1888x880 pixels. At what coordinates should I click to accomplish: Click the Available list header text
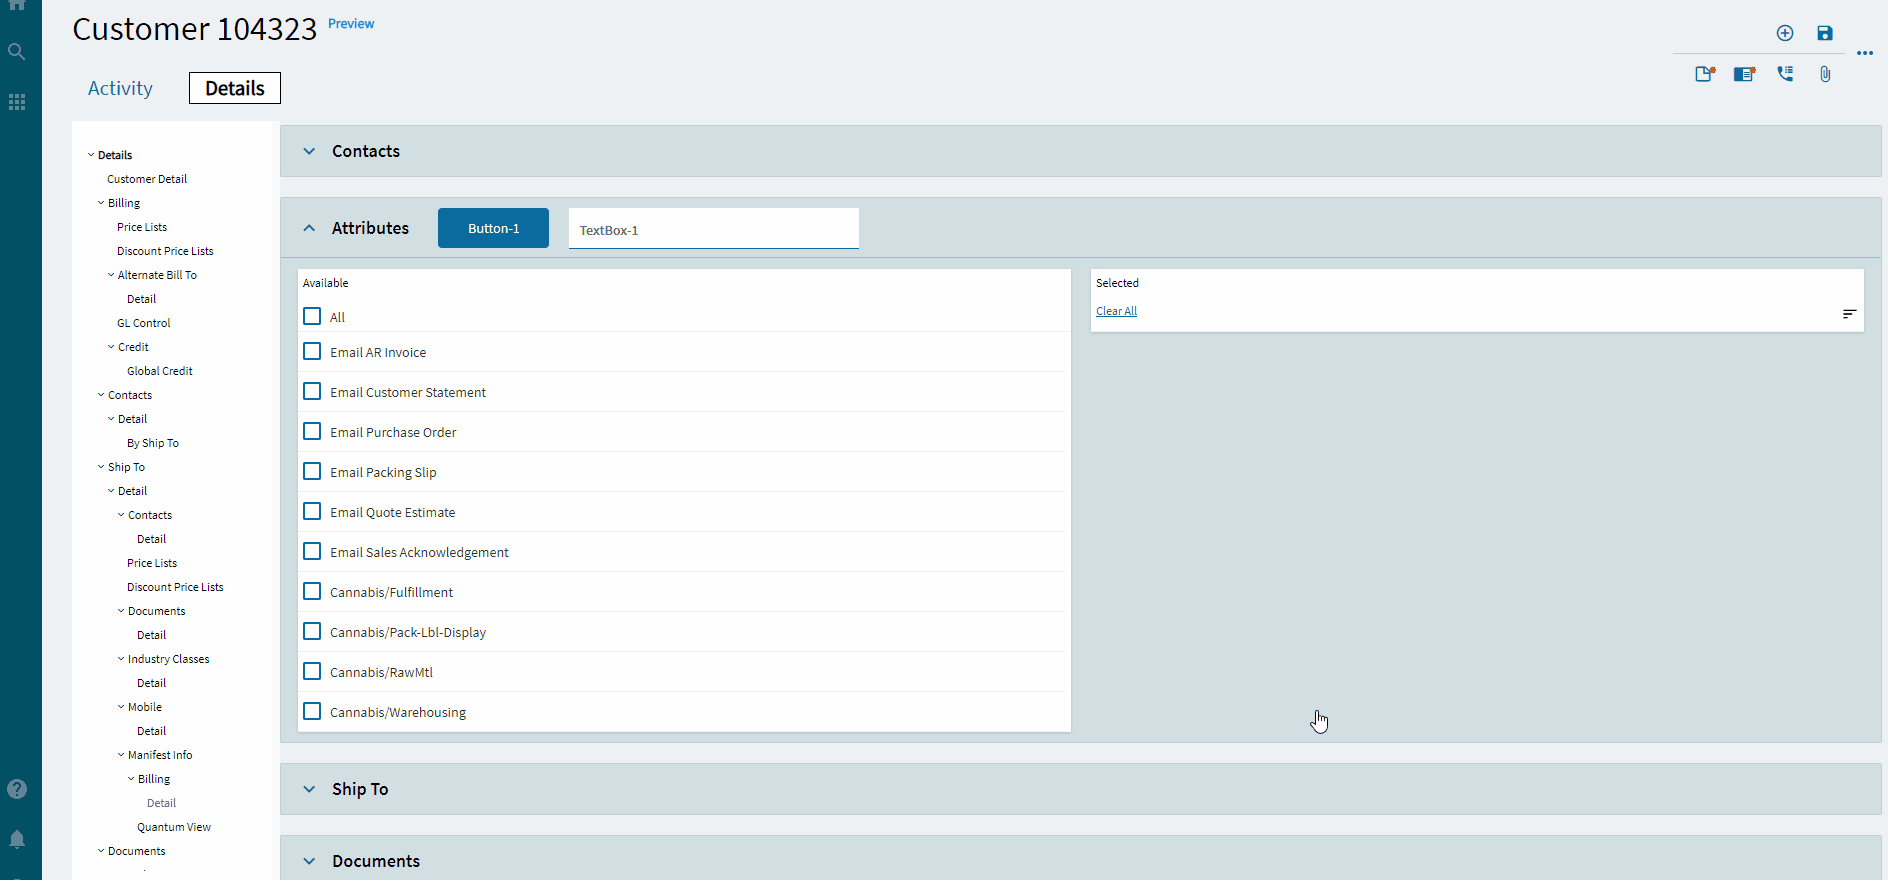326,283
